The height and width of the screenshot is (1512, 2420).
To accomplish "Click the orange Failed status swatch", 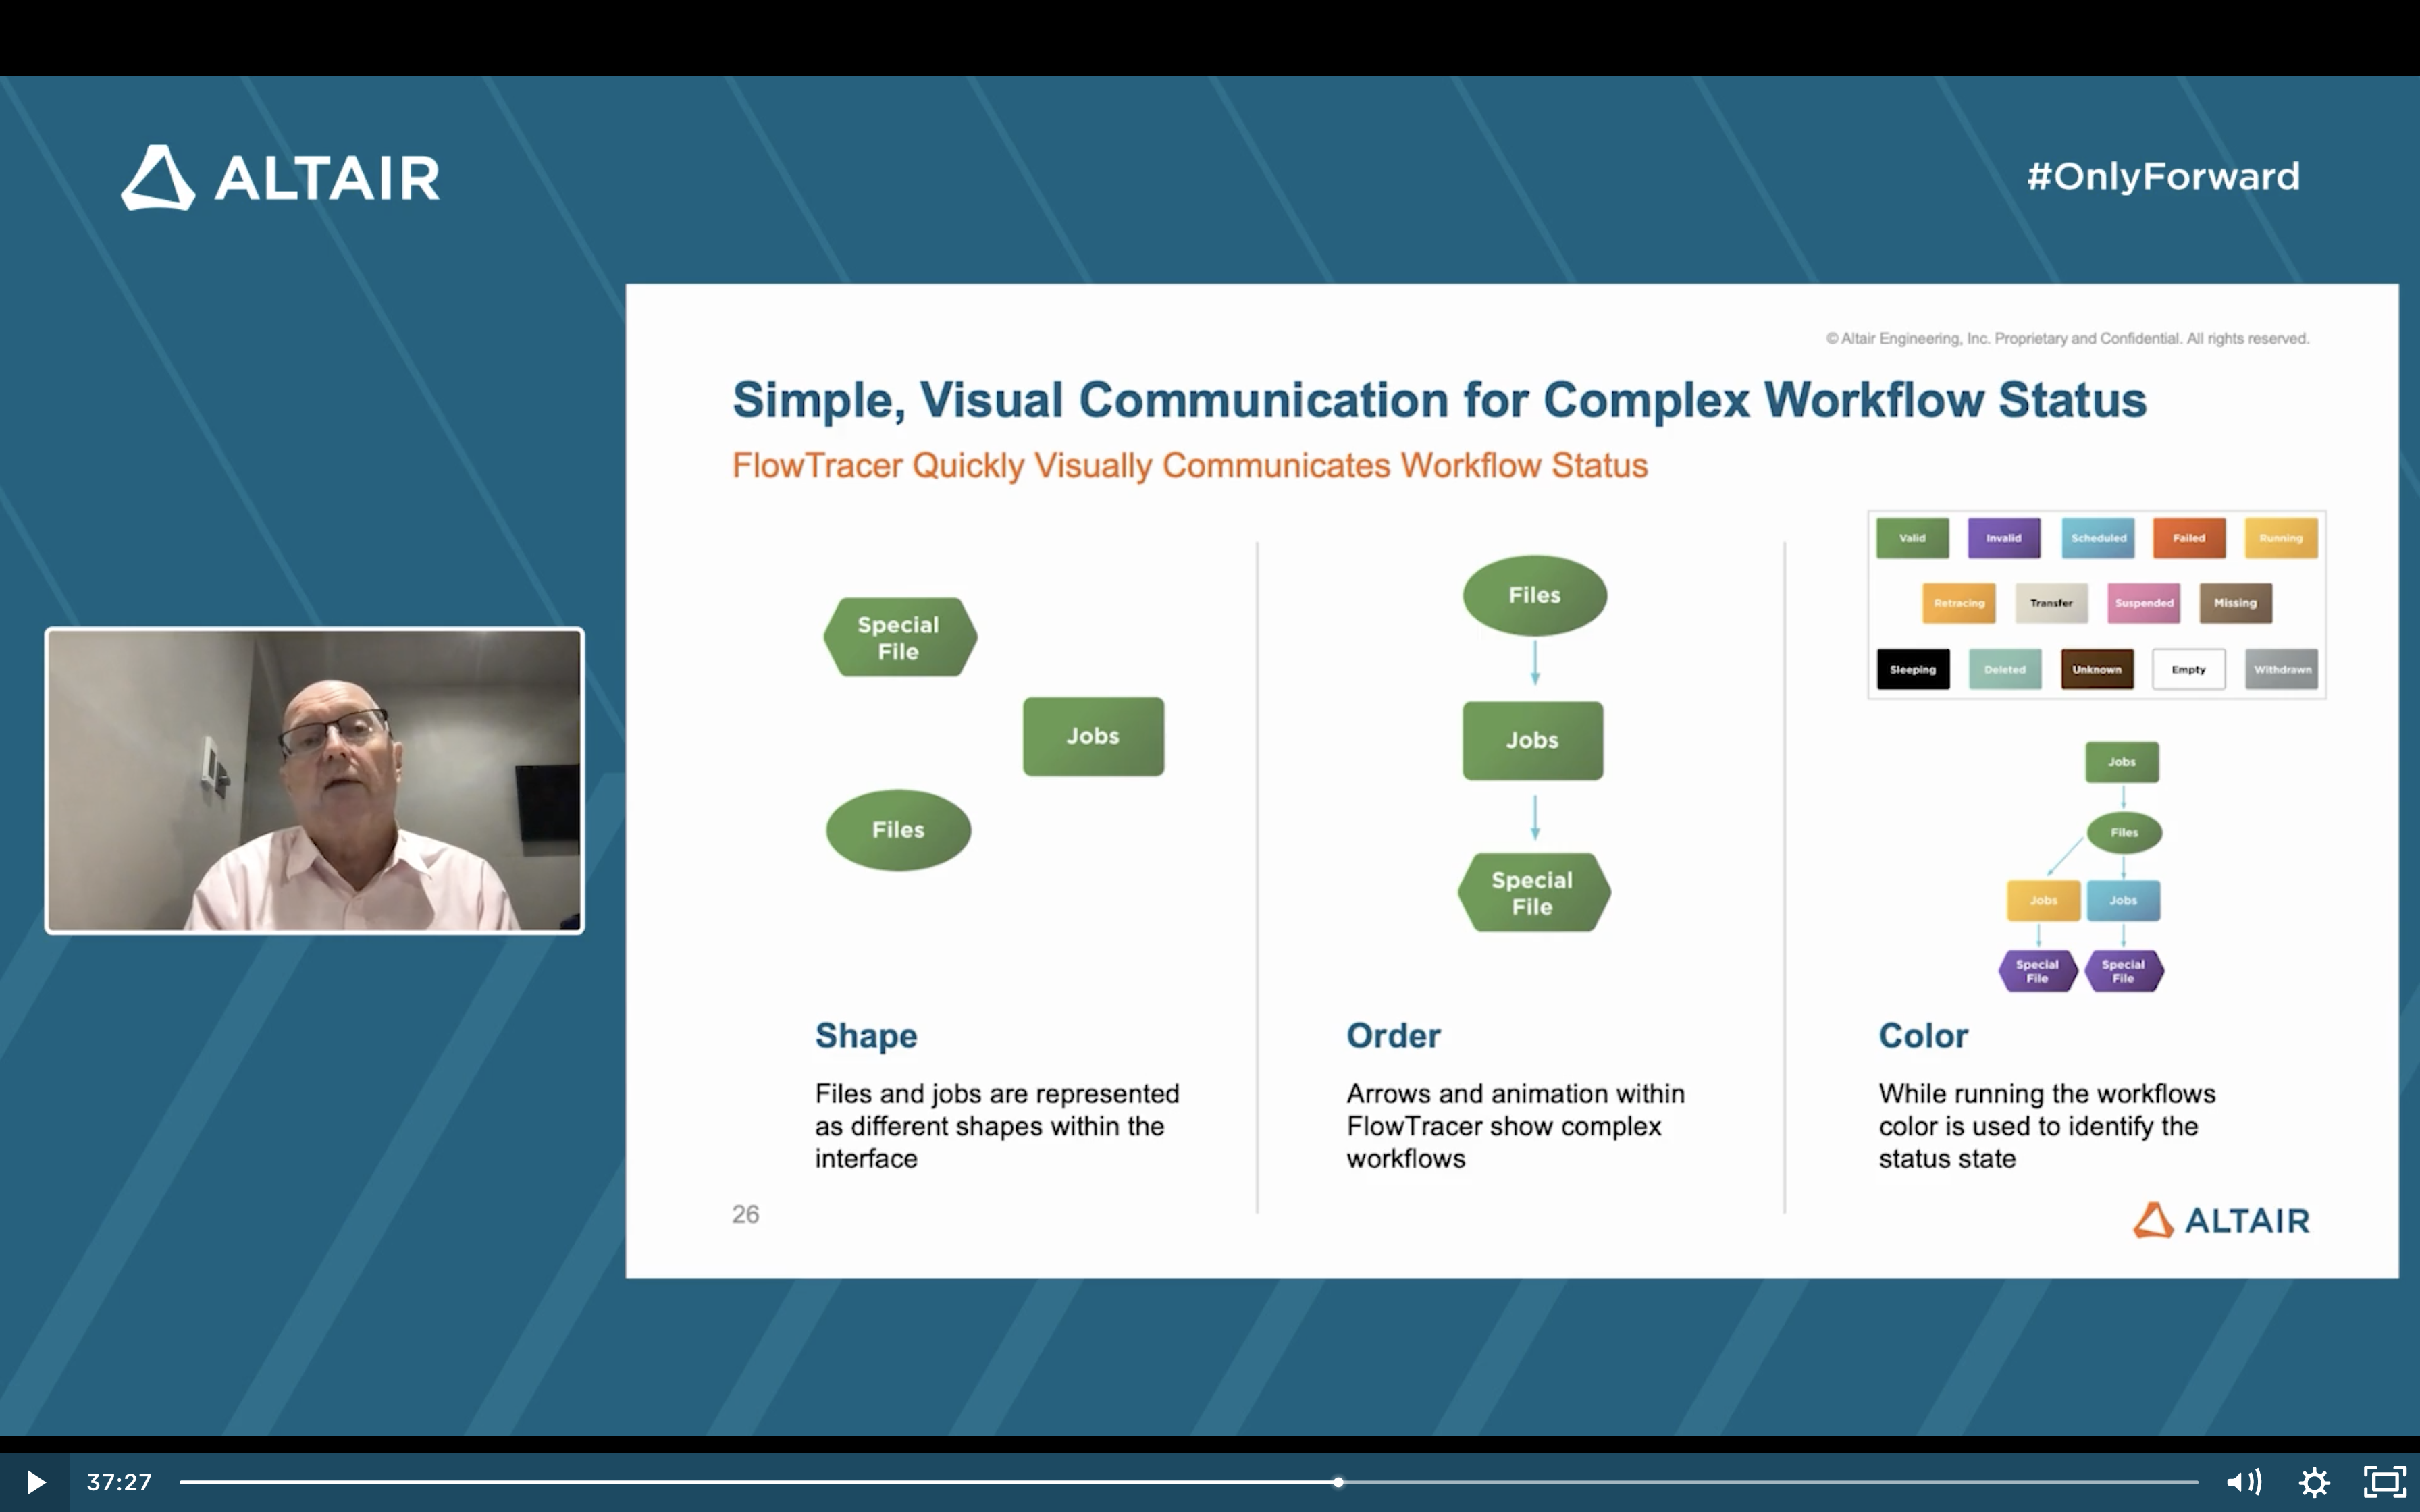I will click(x=2189, y=538).
